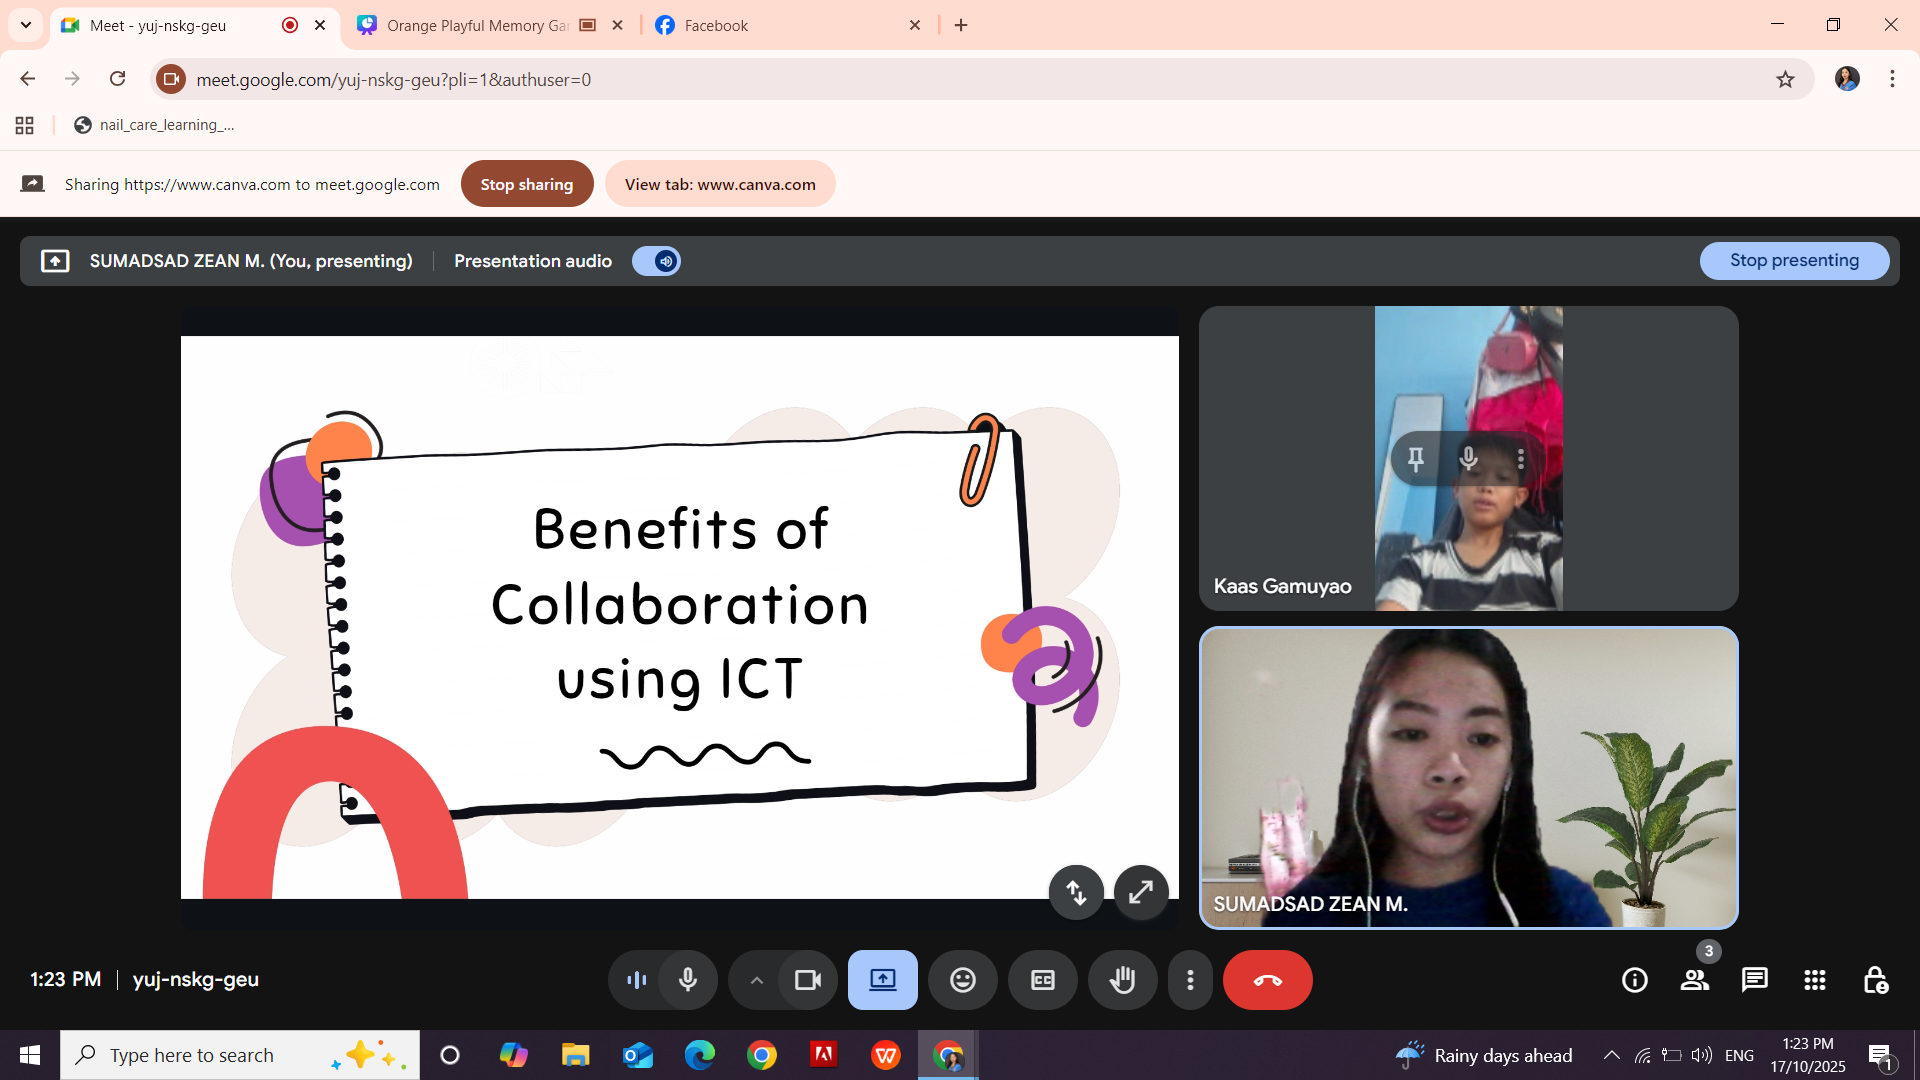Expand camera settings chevron arrow

tap(757, 980)
